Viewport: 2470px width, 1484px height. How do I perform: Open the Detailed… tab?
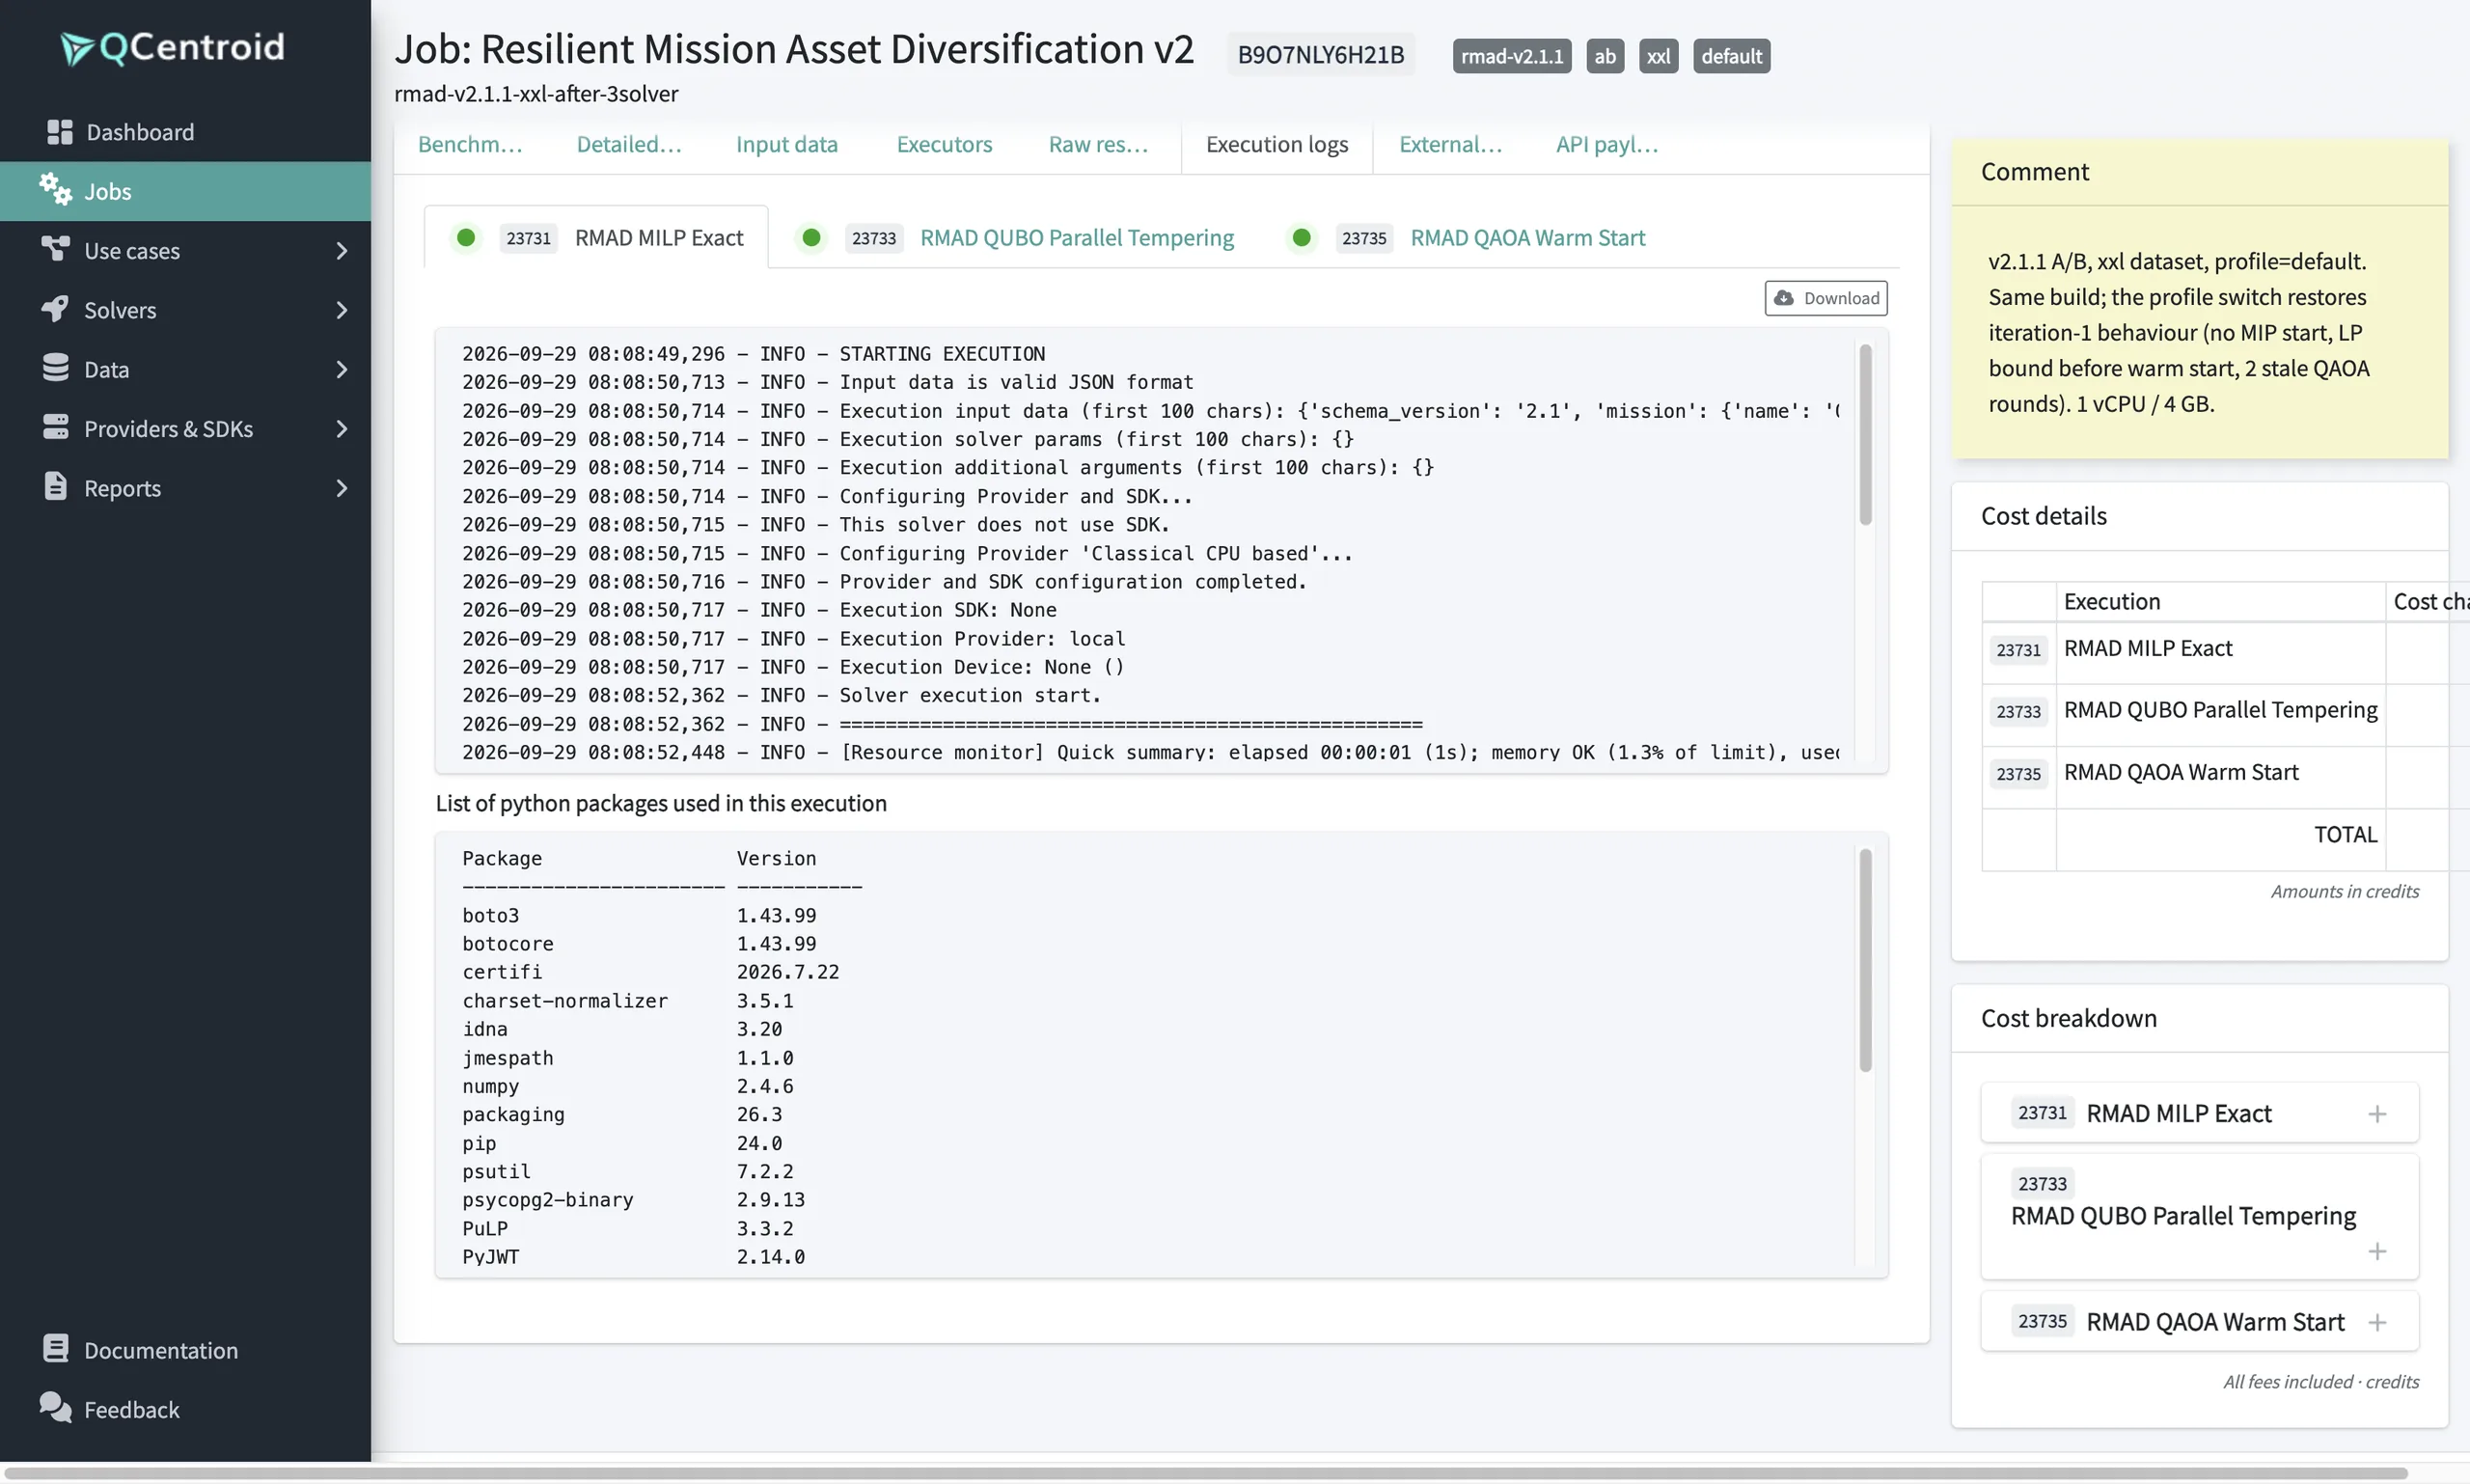coord(629,144)
